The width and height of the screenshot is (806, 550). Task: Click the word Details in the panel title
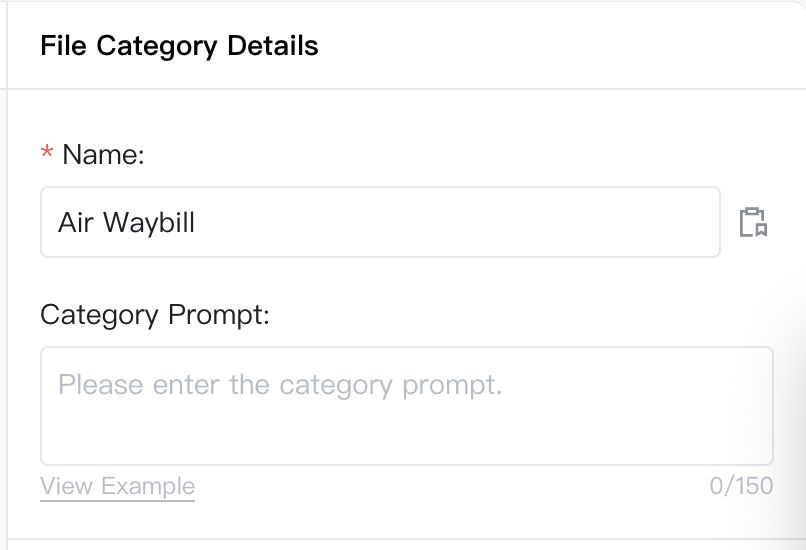273,46
